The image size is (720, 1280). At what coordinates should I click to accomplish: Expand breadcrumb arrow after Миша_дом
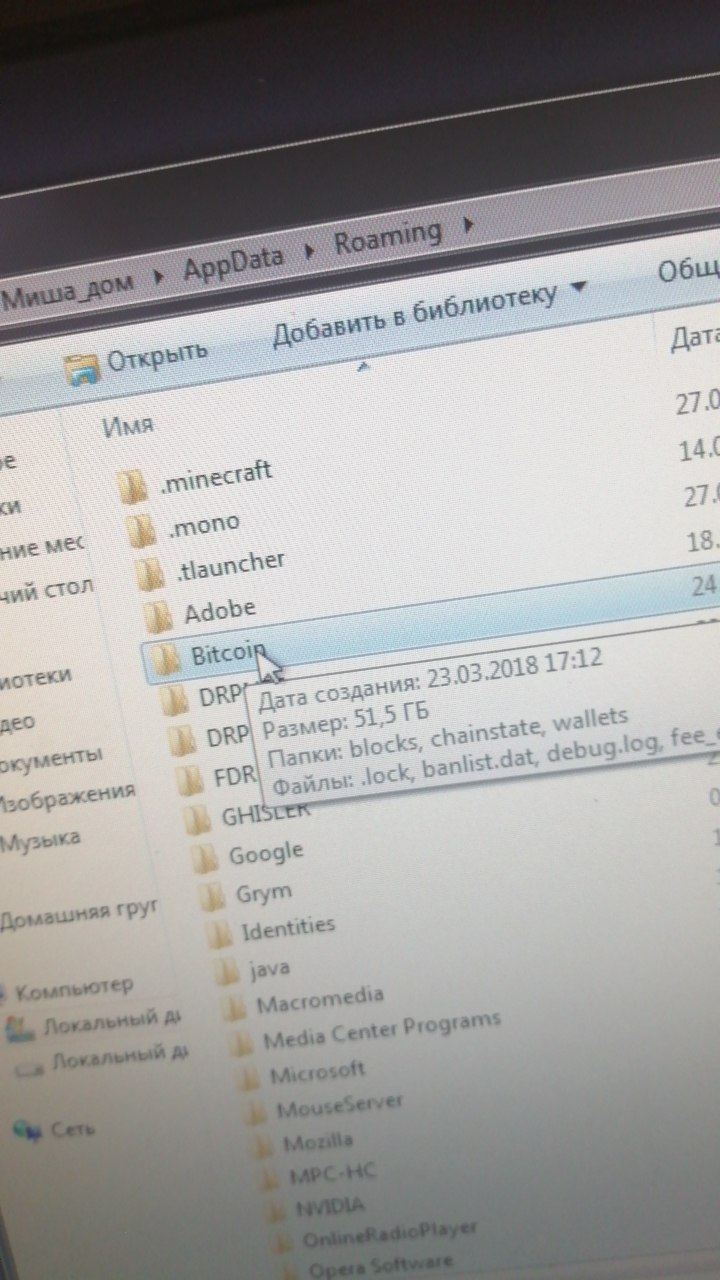point(159,275)
